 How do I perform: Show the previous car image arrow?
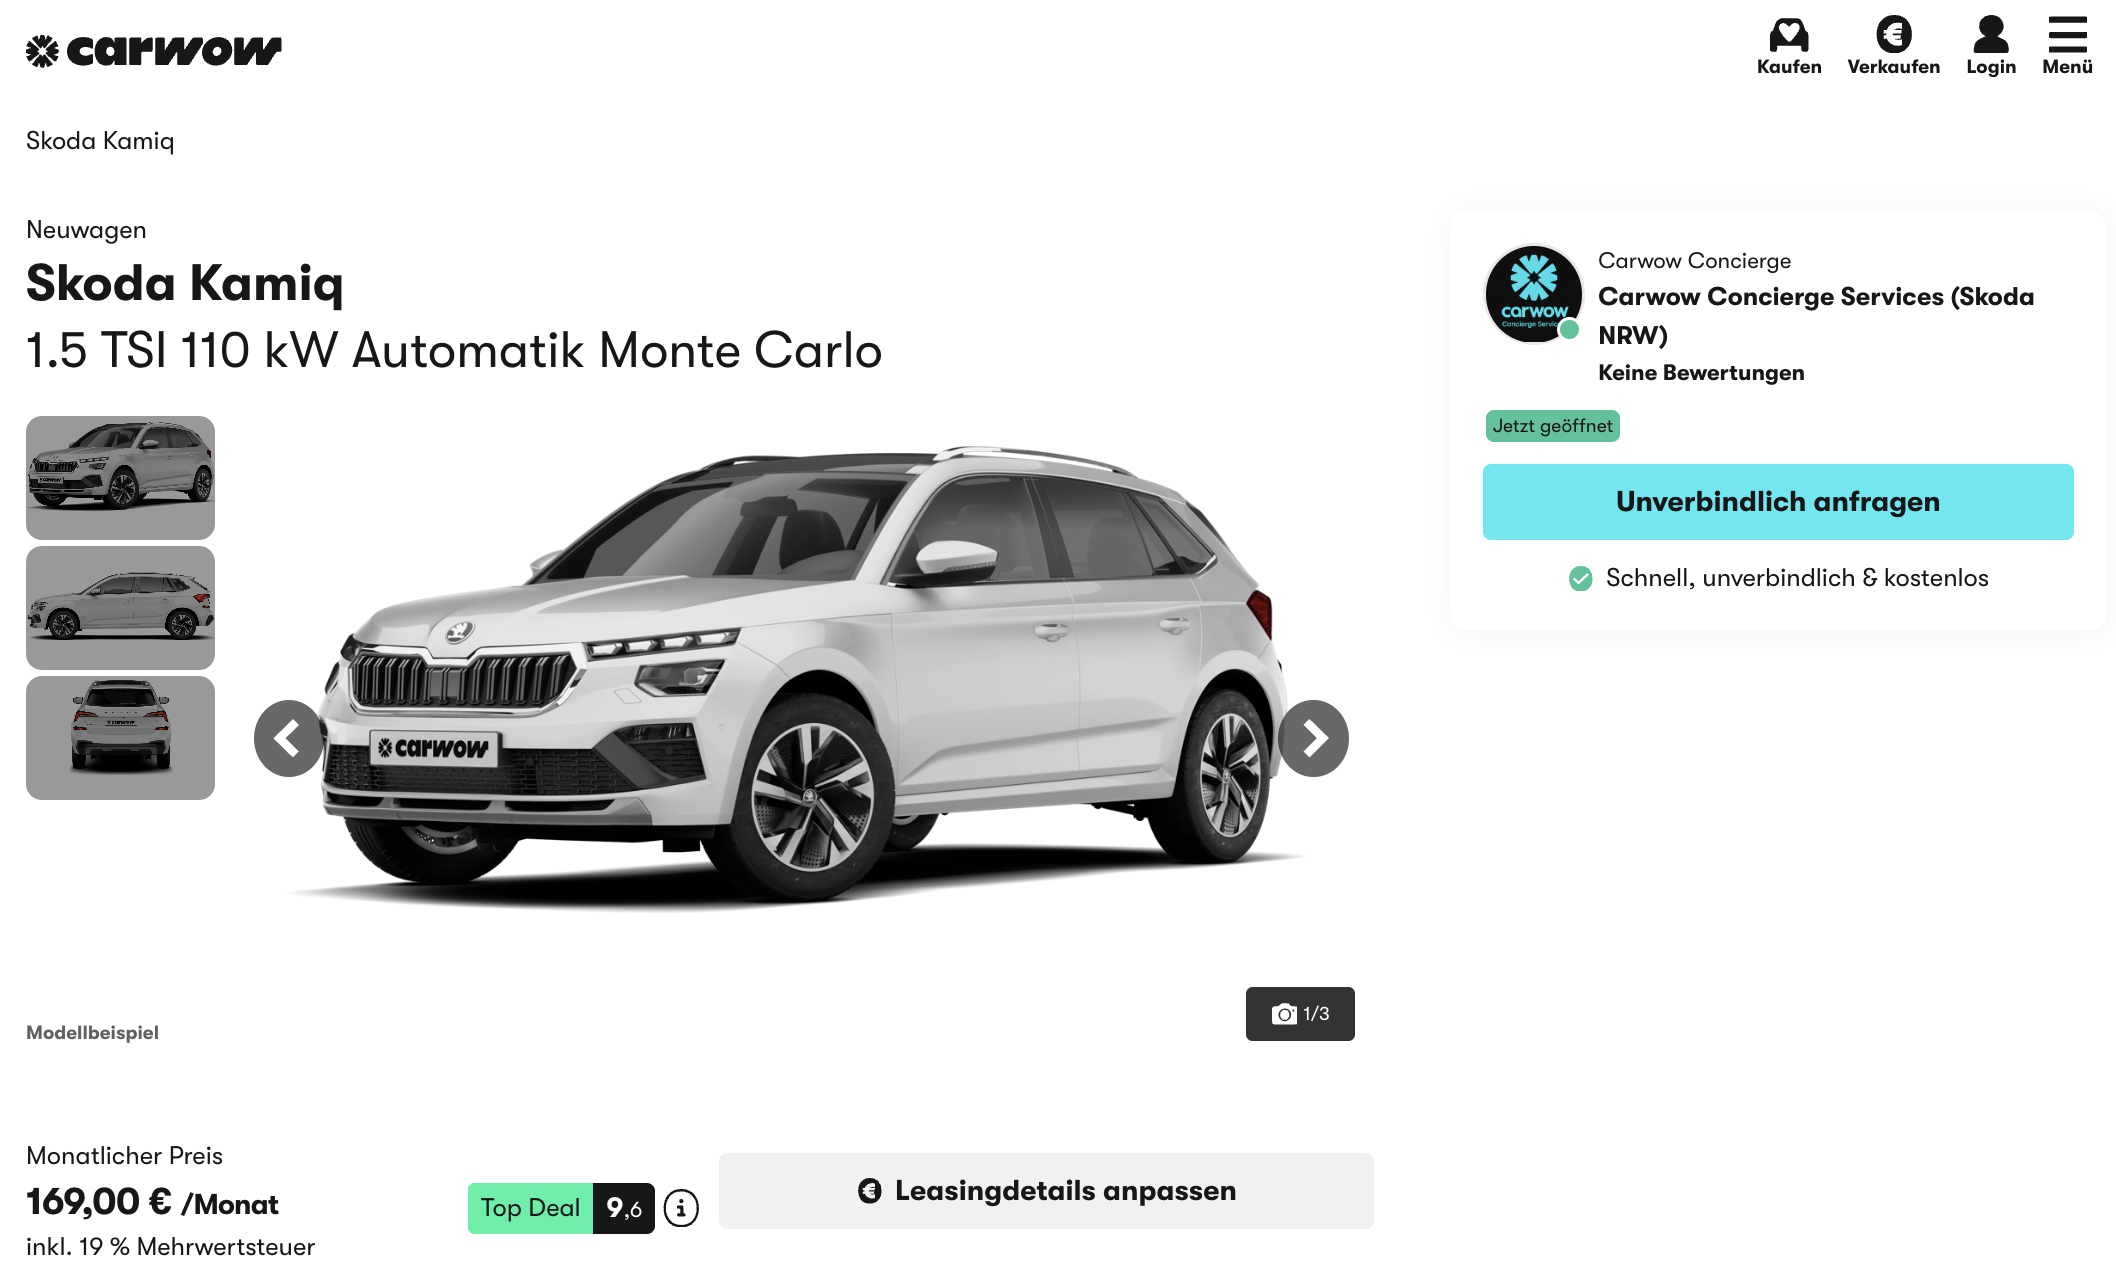tap(289, 738)
